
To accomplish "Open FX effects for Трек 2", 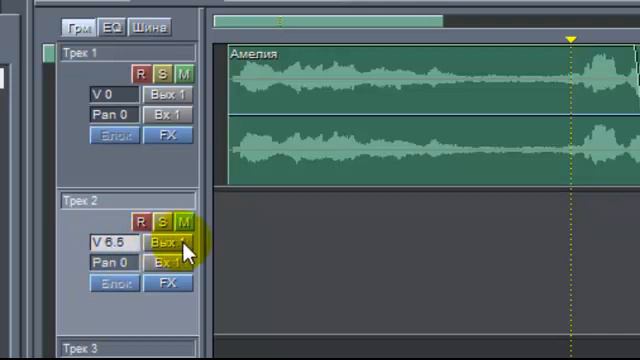I will tap(168, 283).
